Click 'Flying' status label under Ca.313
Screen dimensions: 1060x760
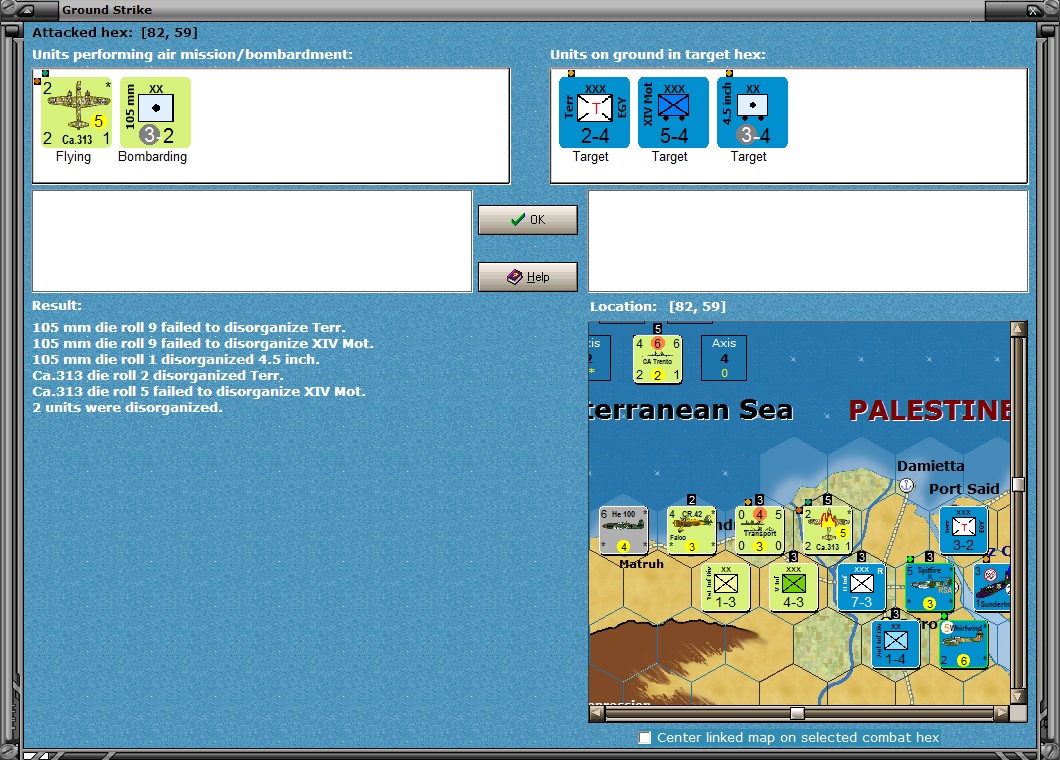tap(73, 157)
